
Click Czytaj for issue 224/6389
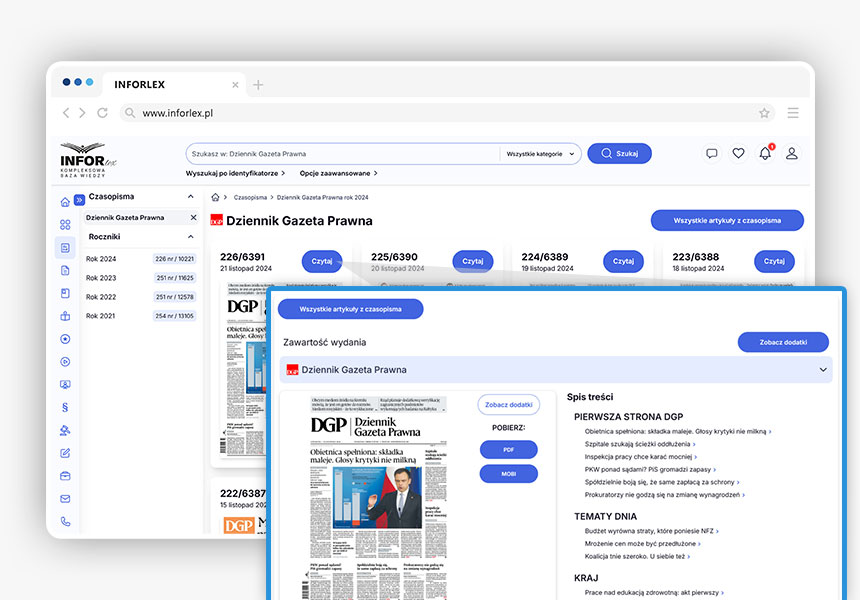point(624,262)
